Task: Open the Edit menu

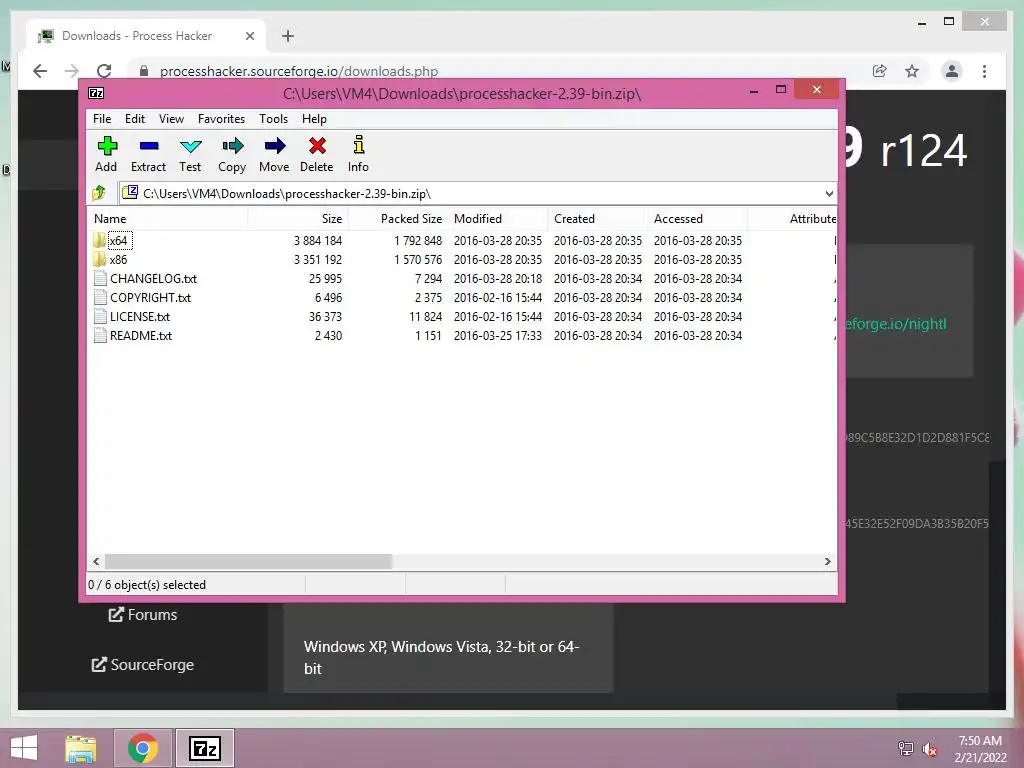Action: click(x=135, y=119)
